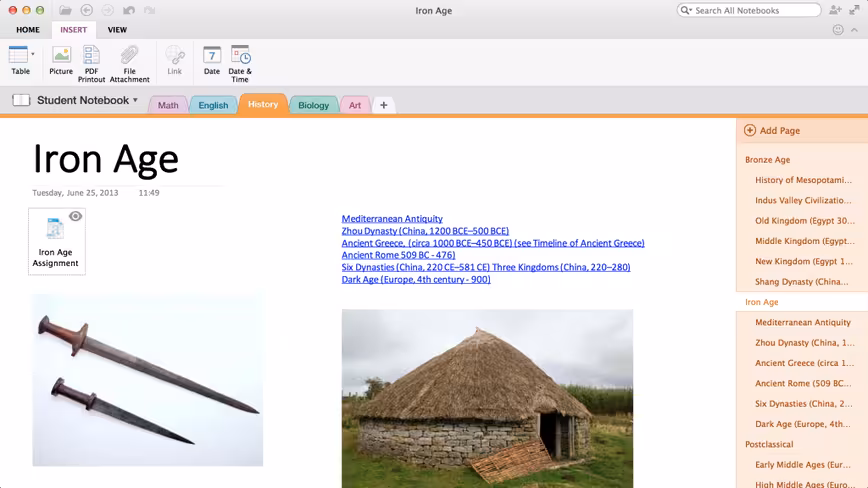Open notebook folder icon in title bar
This screenshot has width=868, height=488.
[x=65, y=10]
